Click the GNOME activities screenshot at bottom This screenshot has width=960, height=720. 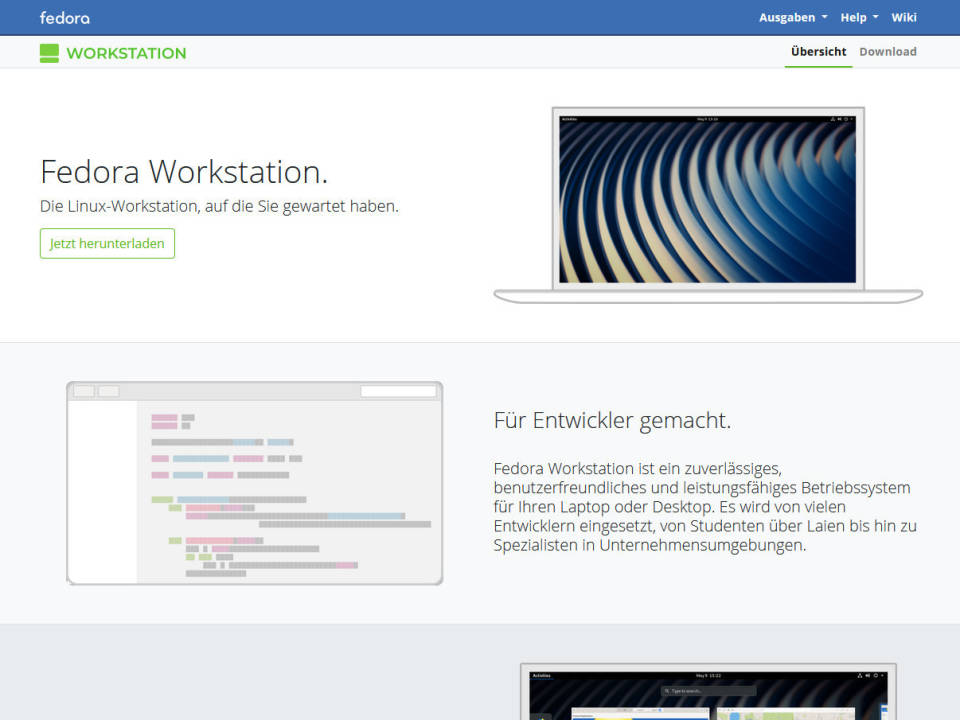point(708,691)
